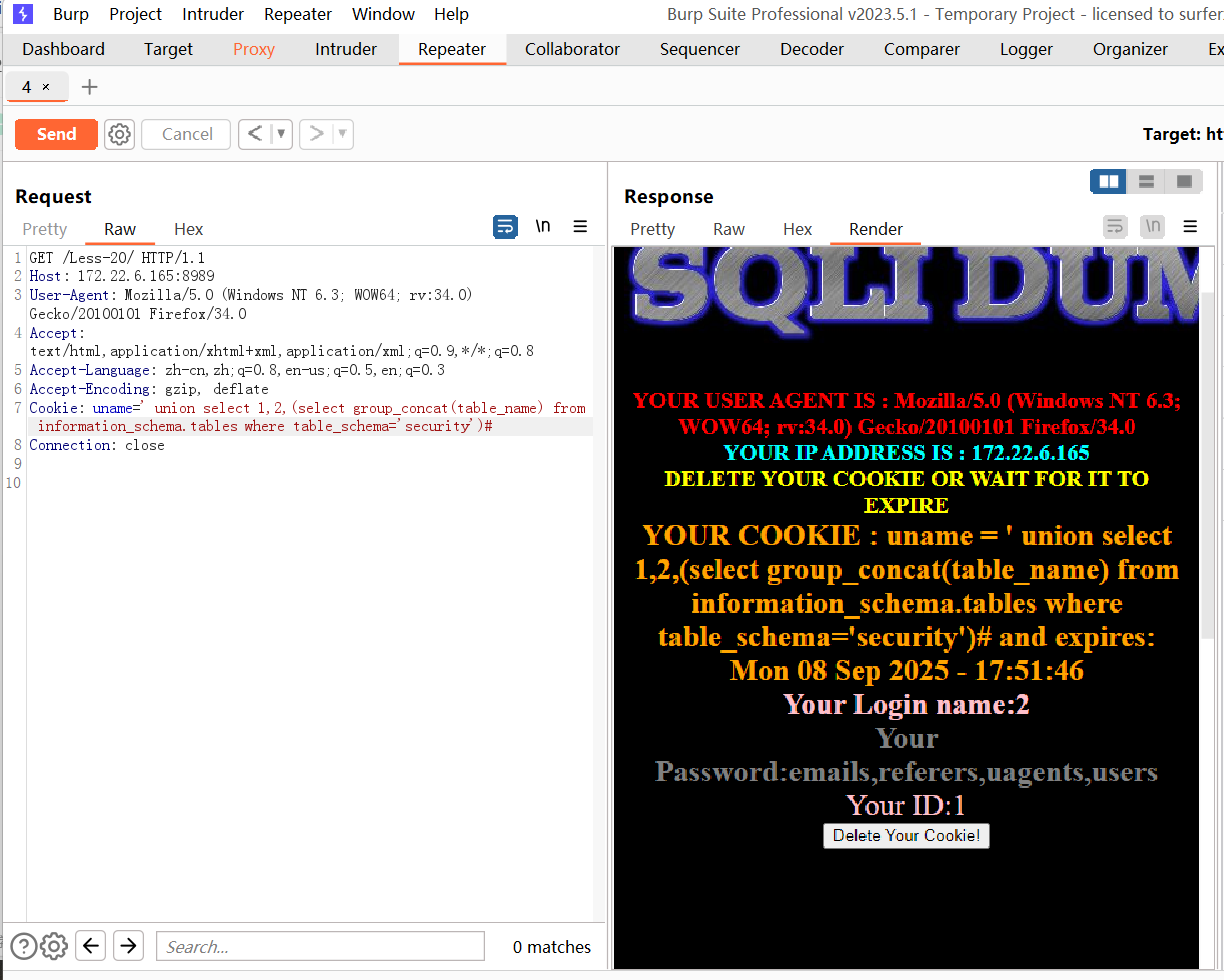Toggle non-printable chars in Response panel
This screenshot has width=1224, height=980.
tap(1152, 227)
